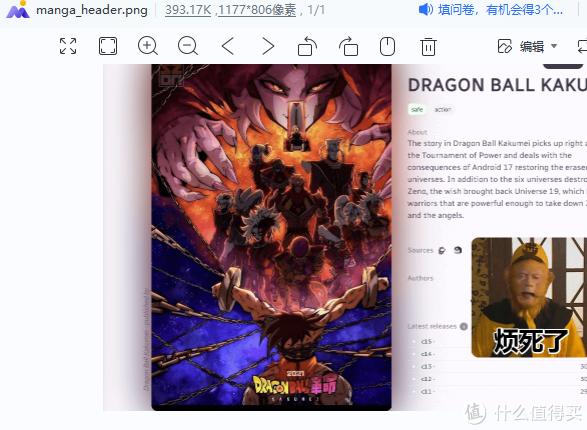Go to next image with right arrow
The image size is (587, 430).
tap(268, 46)
